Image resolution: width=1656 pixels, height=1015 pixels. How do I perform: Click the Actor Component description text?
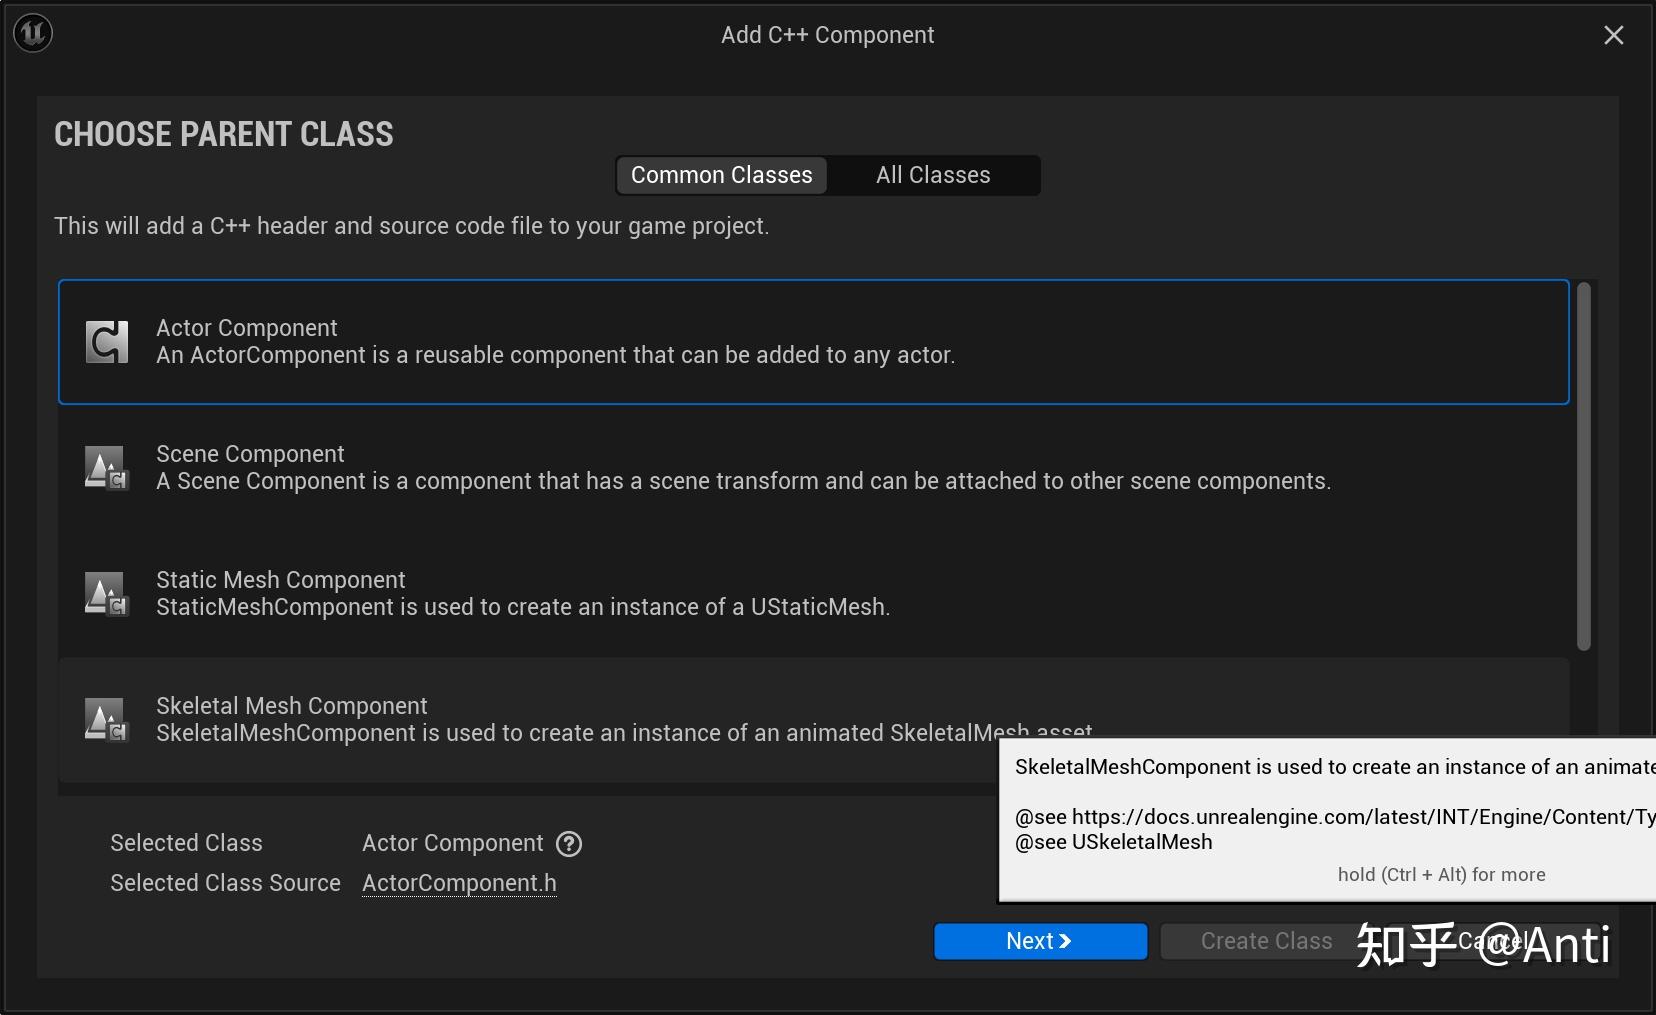tap(555, 356)
